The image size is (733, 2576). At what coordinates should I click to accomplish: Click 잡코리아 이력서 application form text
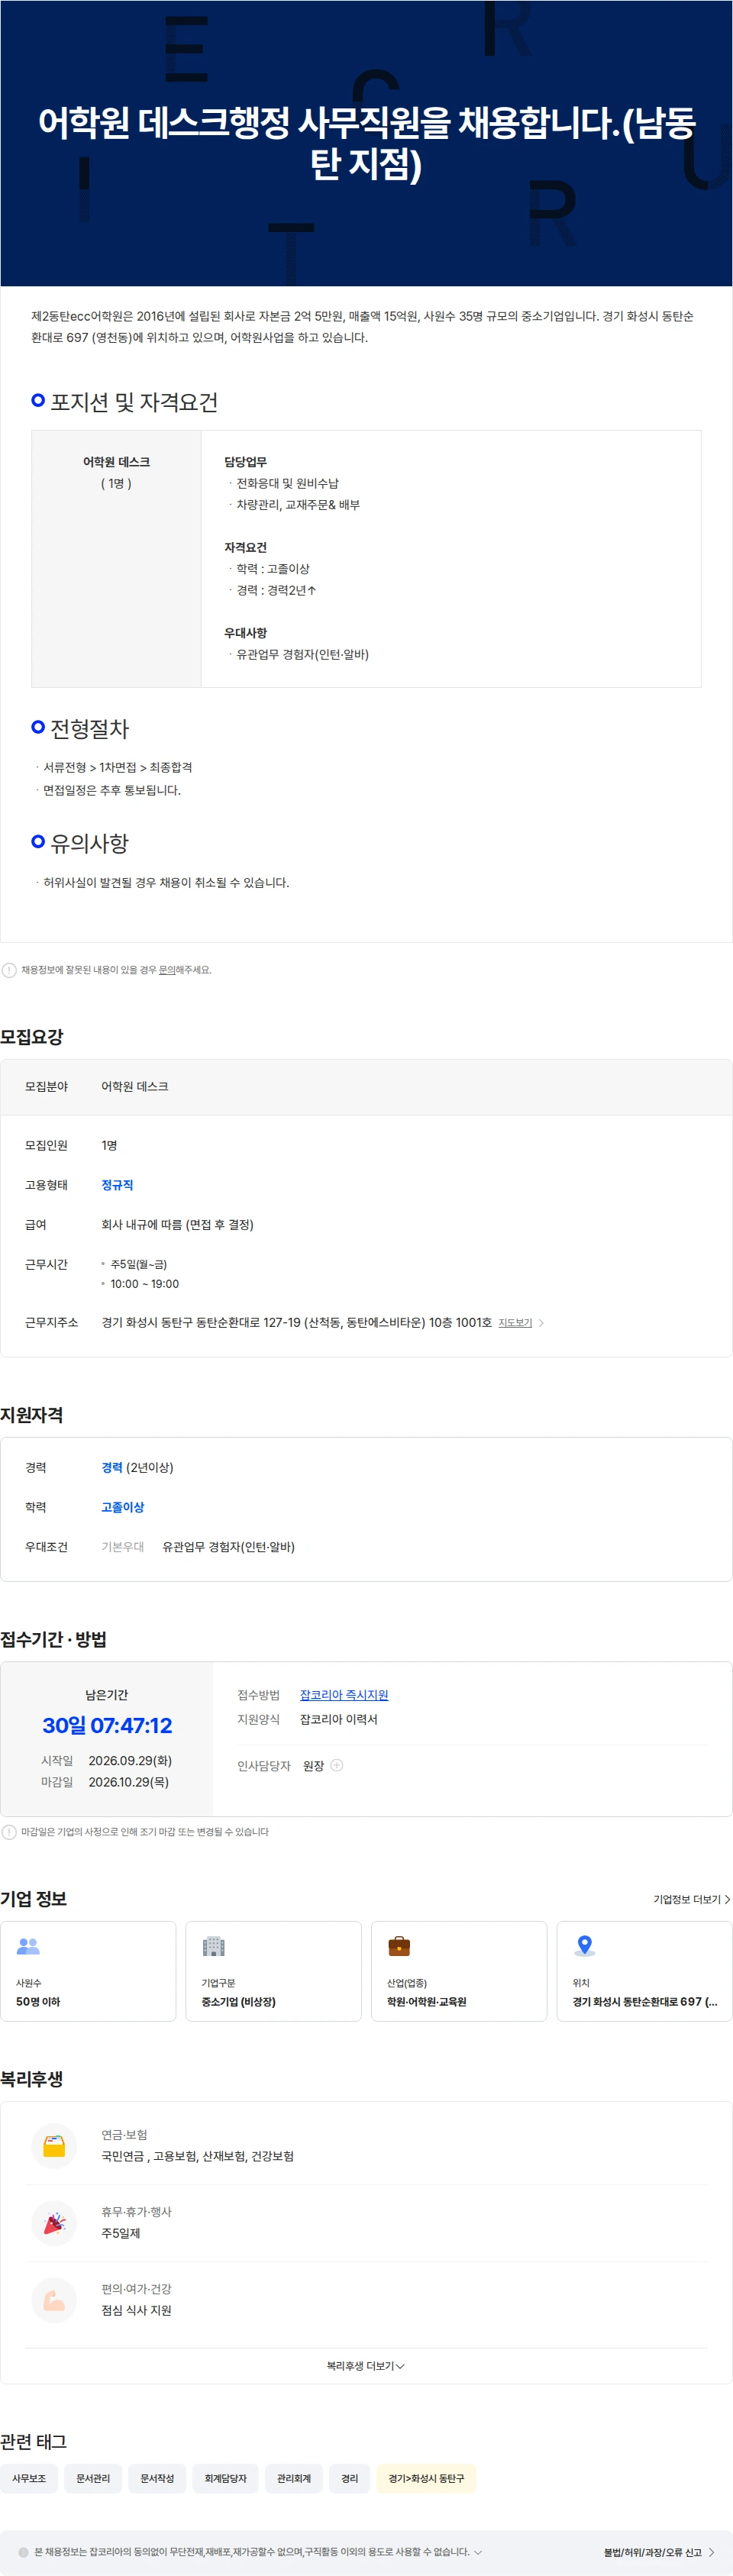click(x=339, y=1719)
